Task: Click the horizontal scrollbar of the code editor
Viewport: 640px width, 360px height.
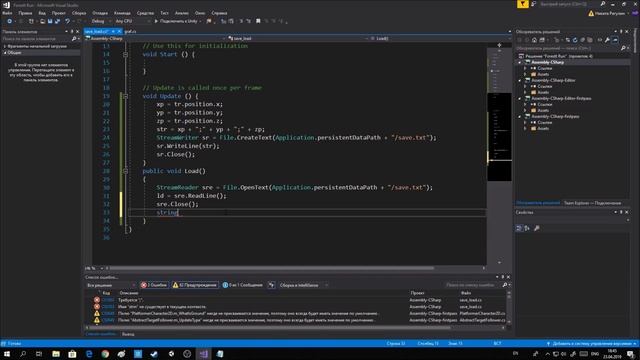Action: (x=271, y=268)
